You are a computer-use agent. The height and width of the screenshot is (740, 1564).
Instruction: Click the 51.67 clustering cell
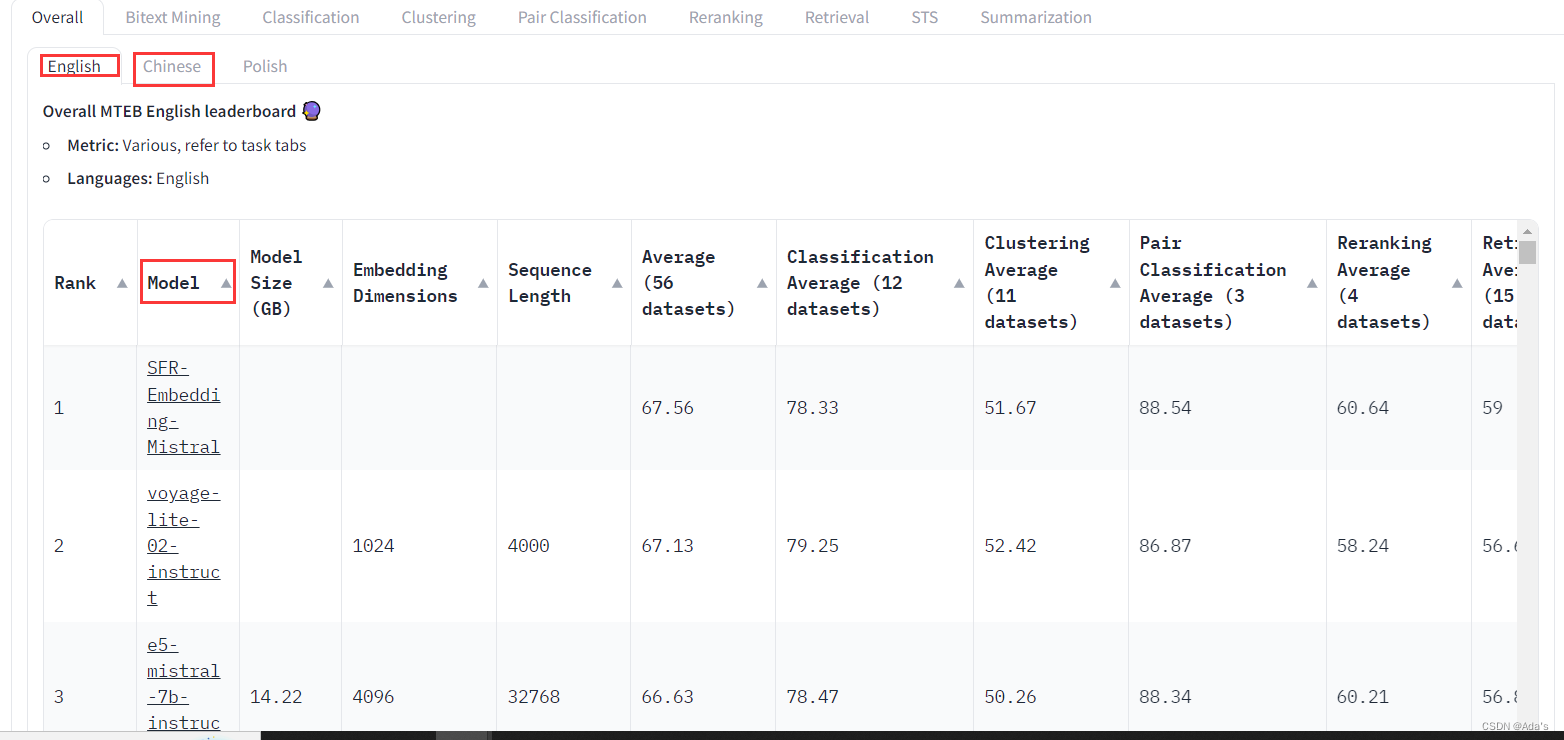(x=1010, y=408)
